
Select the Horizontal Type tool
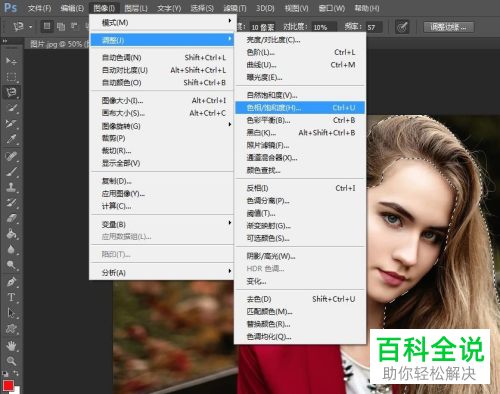pos(11,297)
